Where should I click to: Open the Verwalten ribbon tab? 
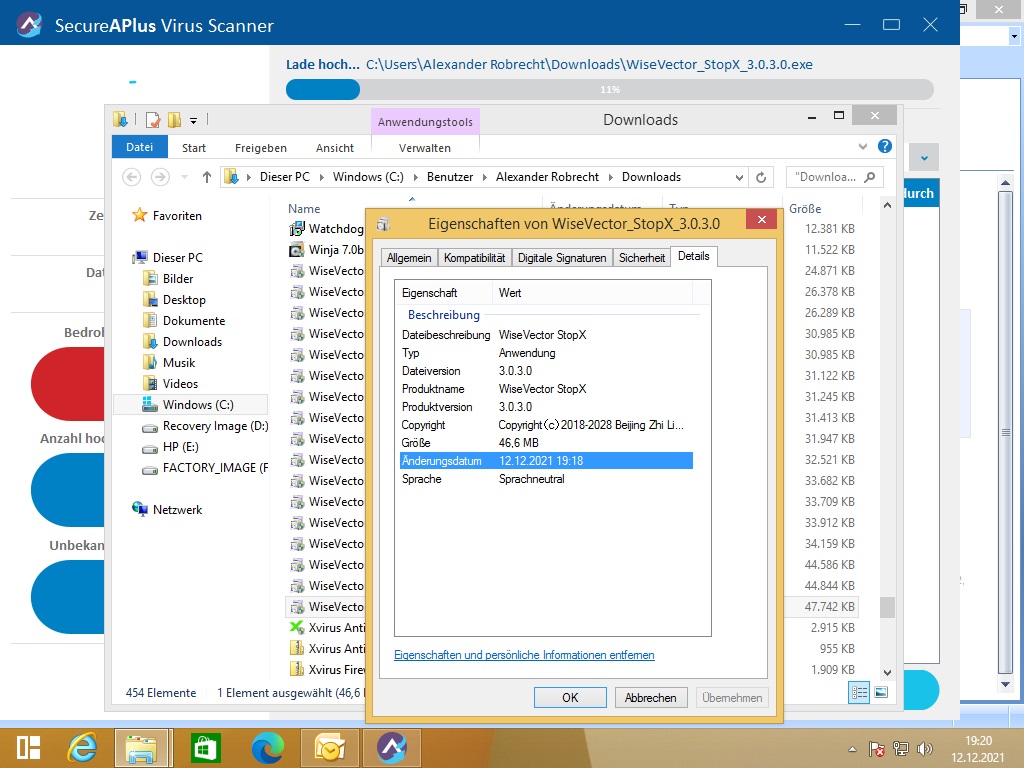tap(424, 148)
